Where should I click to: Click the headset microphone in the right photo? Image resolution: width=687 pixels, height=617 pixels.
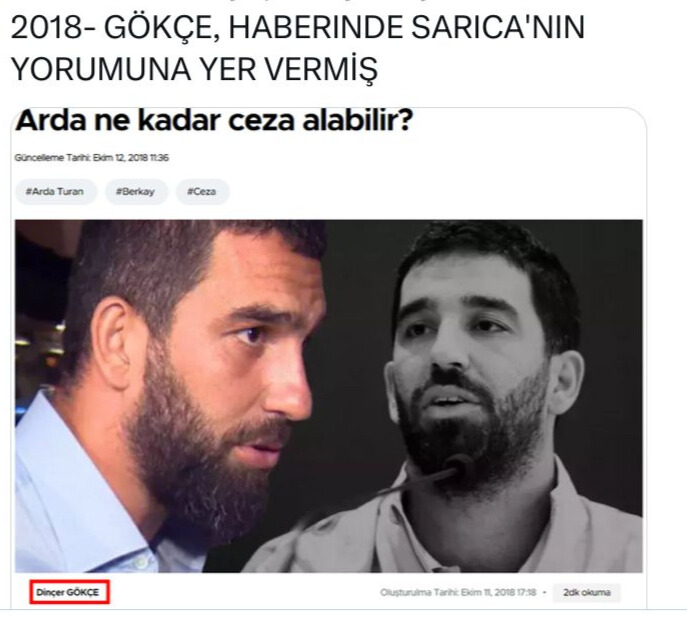pos(457,464)
